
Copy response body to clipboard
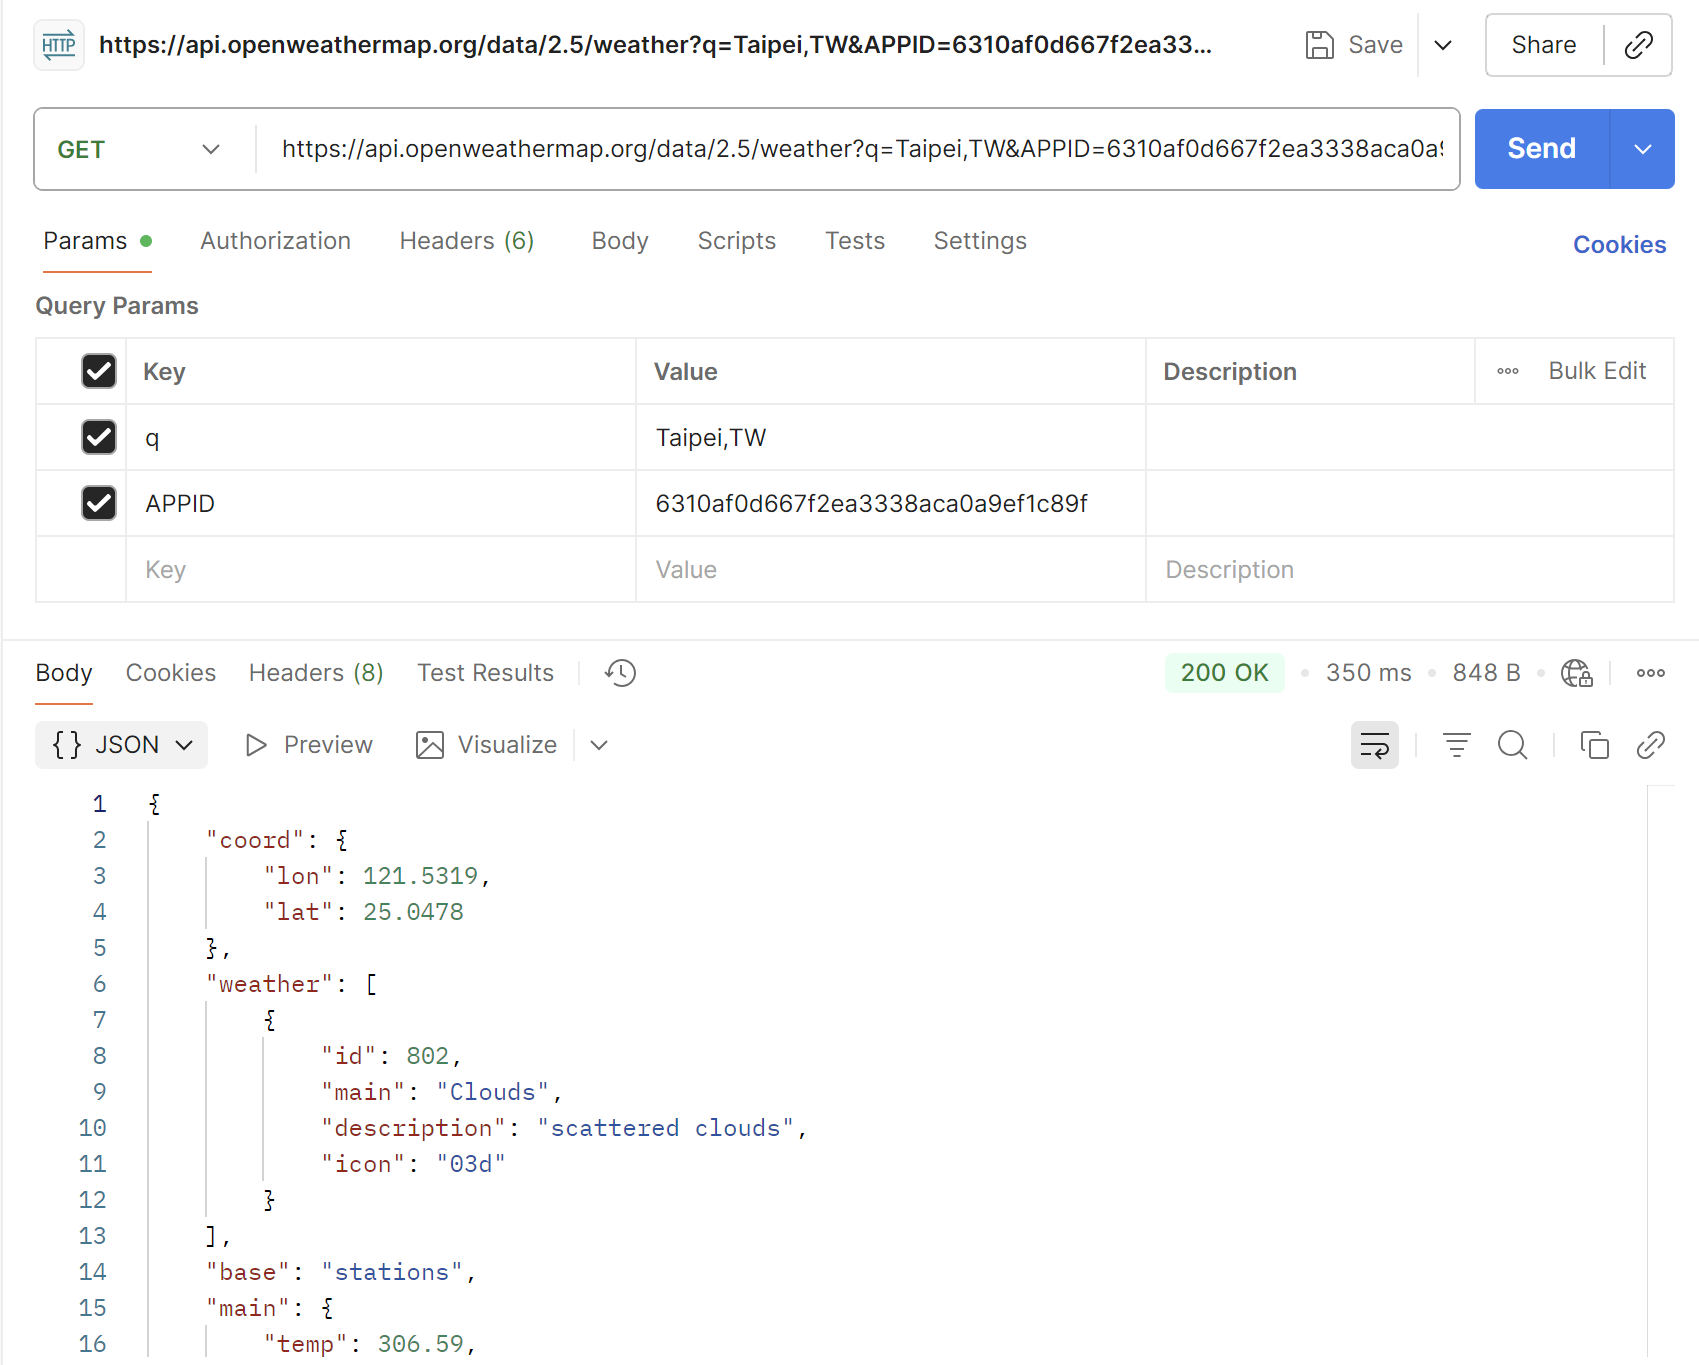click(1594, 745)
